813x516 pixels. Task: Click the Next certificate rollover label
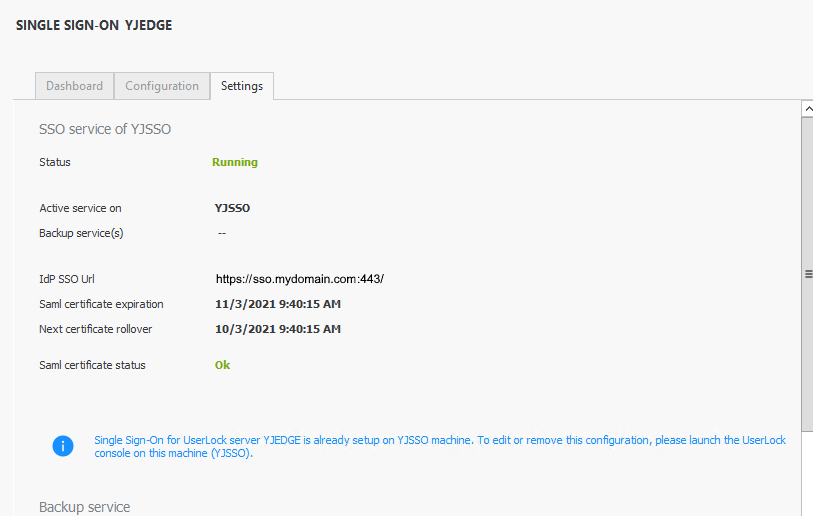[x=95, y=329]
